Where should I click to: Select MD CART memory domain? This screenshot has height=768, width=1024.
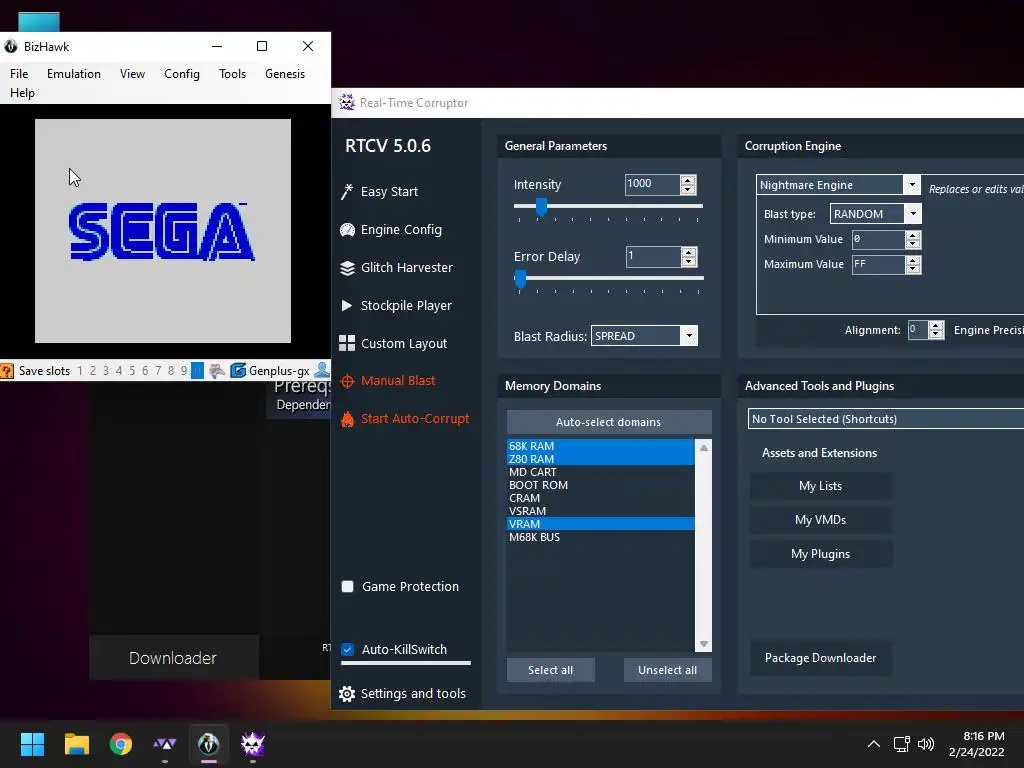pos(600,472)
